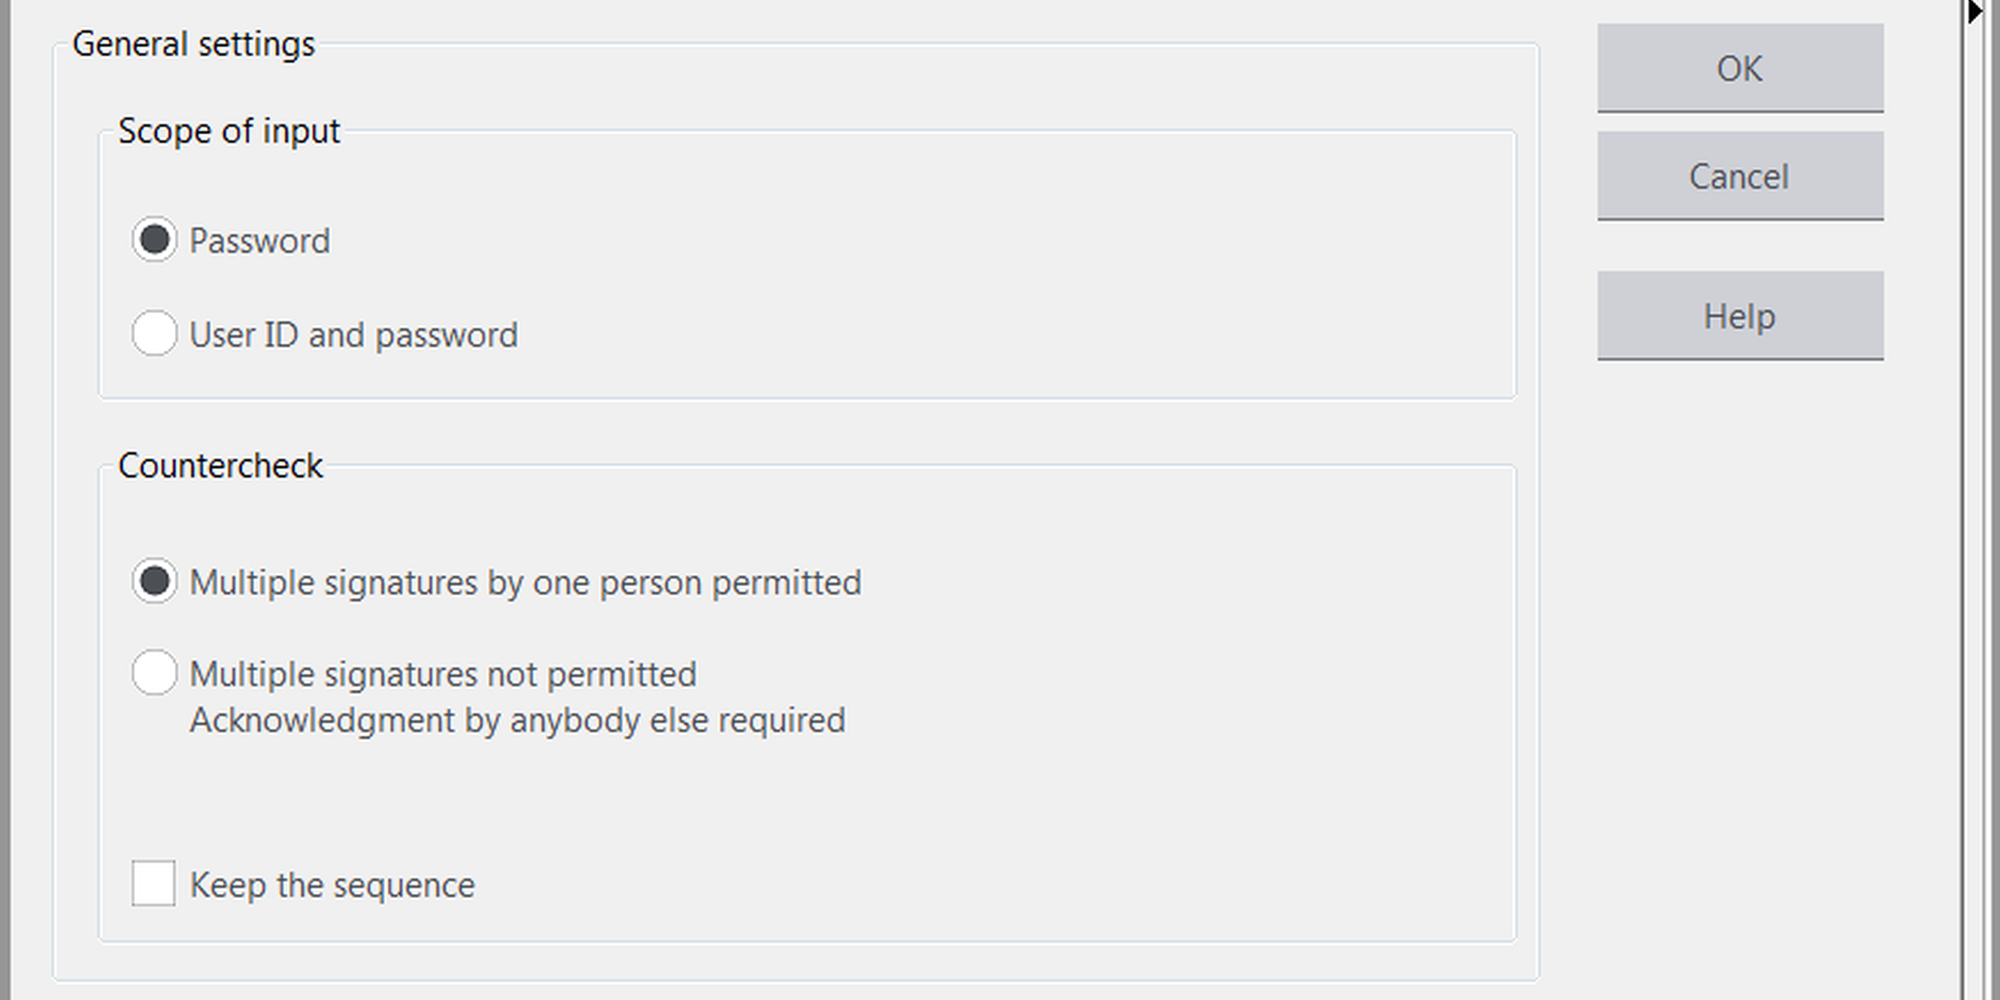This screenshot has width=2000, height=1000.
Task: Click the "Keep the sequence" label text
Action: tap(332, 885)
